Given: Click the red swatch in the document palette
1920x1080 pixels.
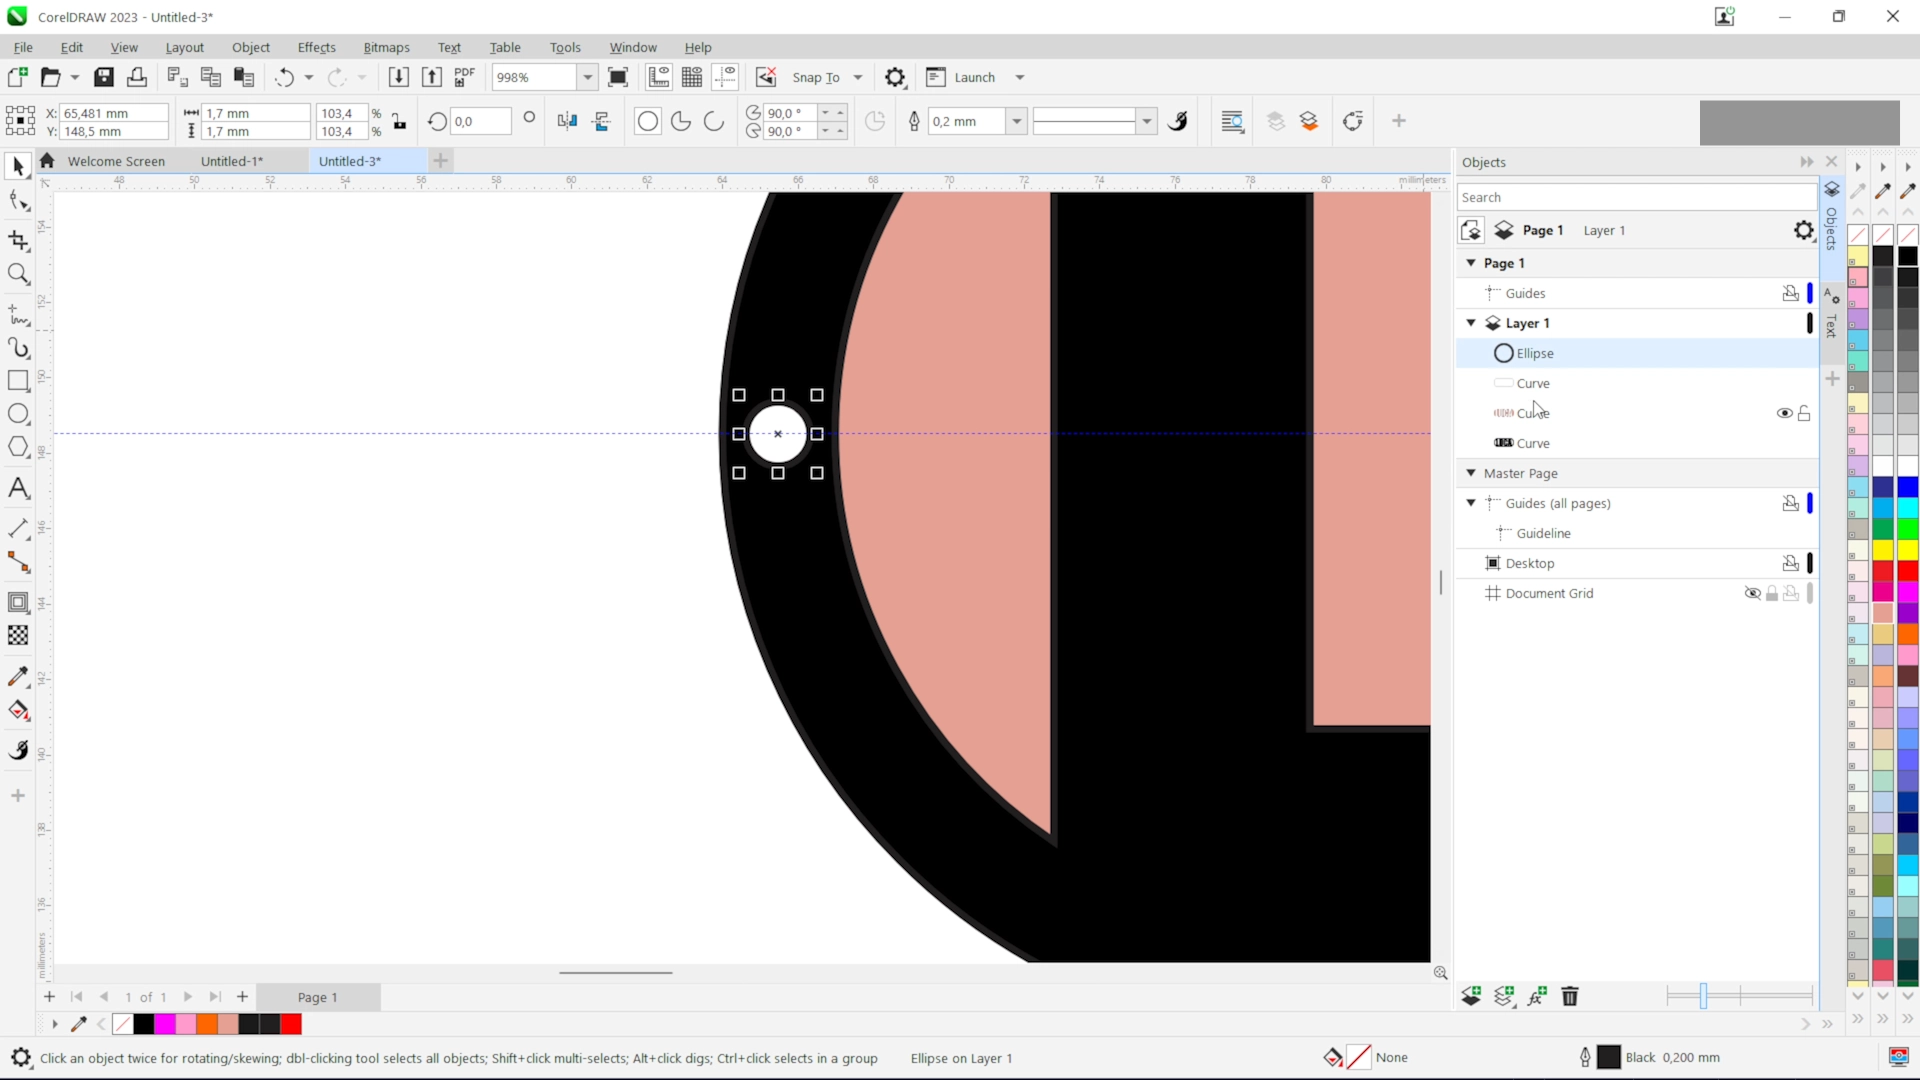Looking at the screenshot, I should click(x=291, y=1024).
